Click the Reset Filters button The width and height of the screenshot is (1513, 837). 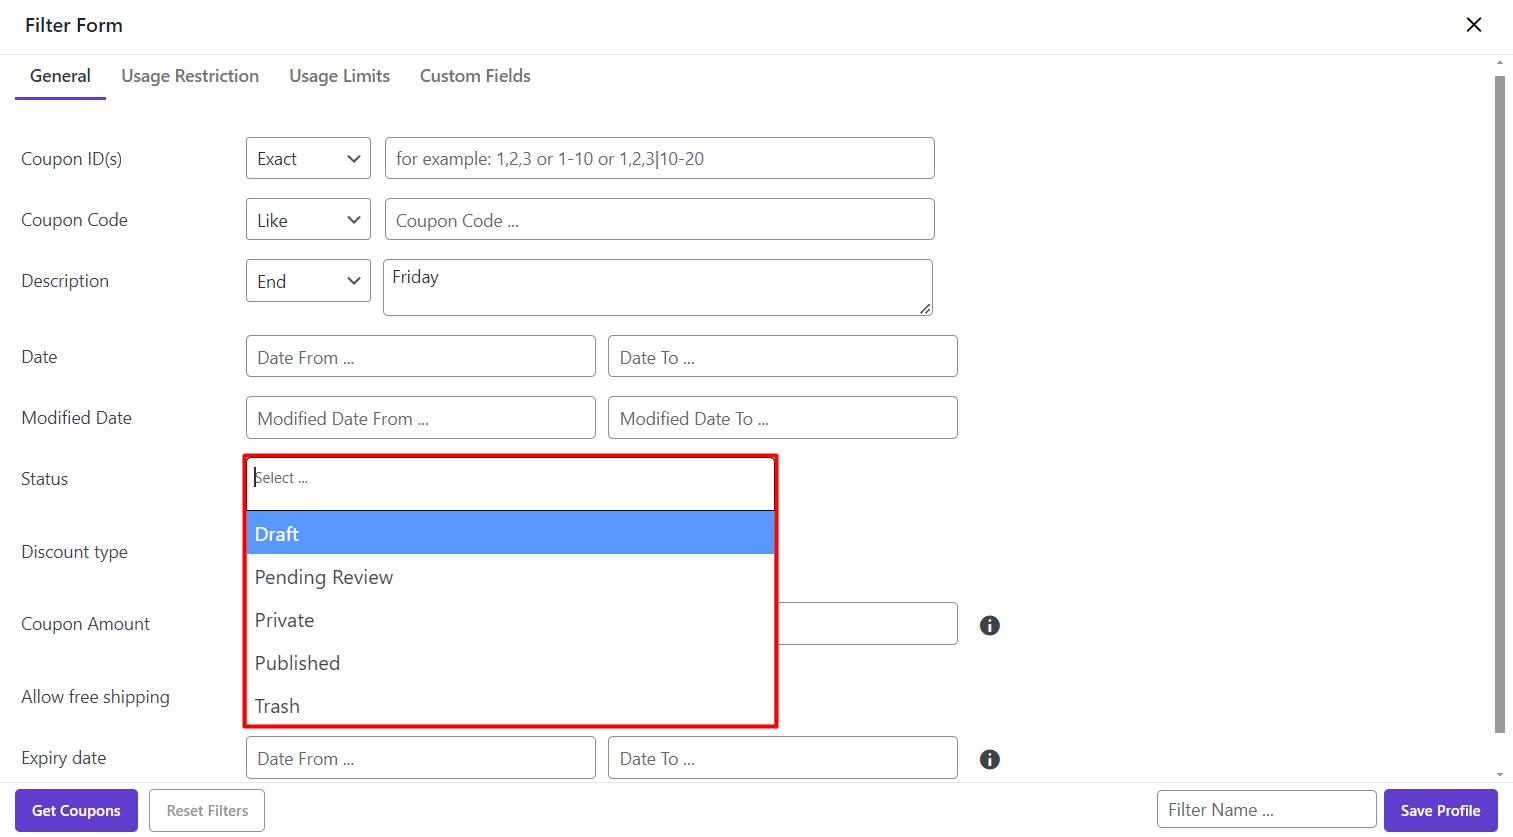(207, 810)
